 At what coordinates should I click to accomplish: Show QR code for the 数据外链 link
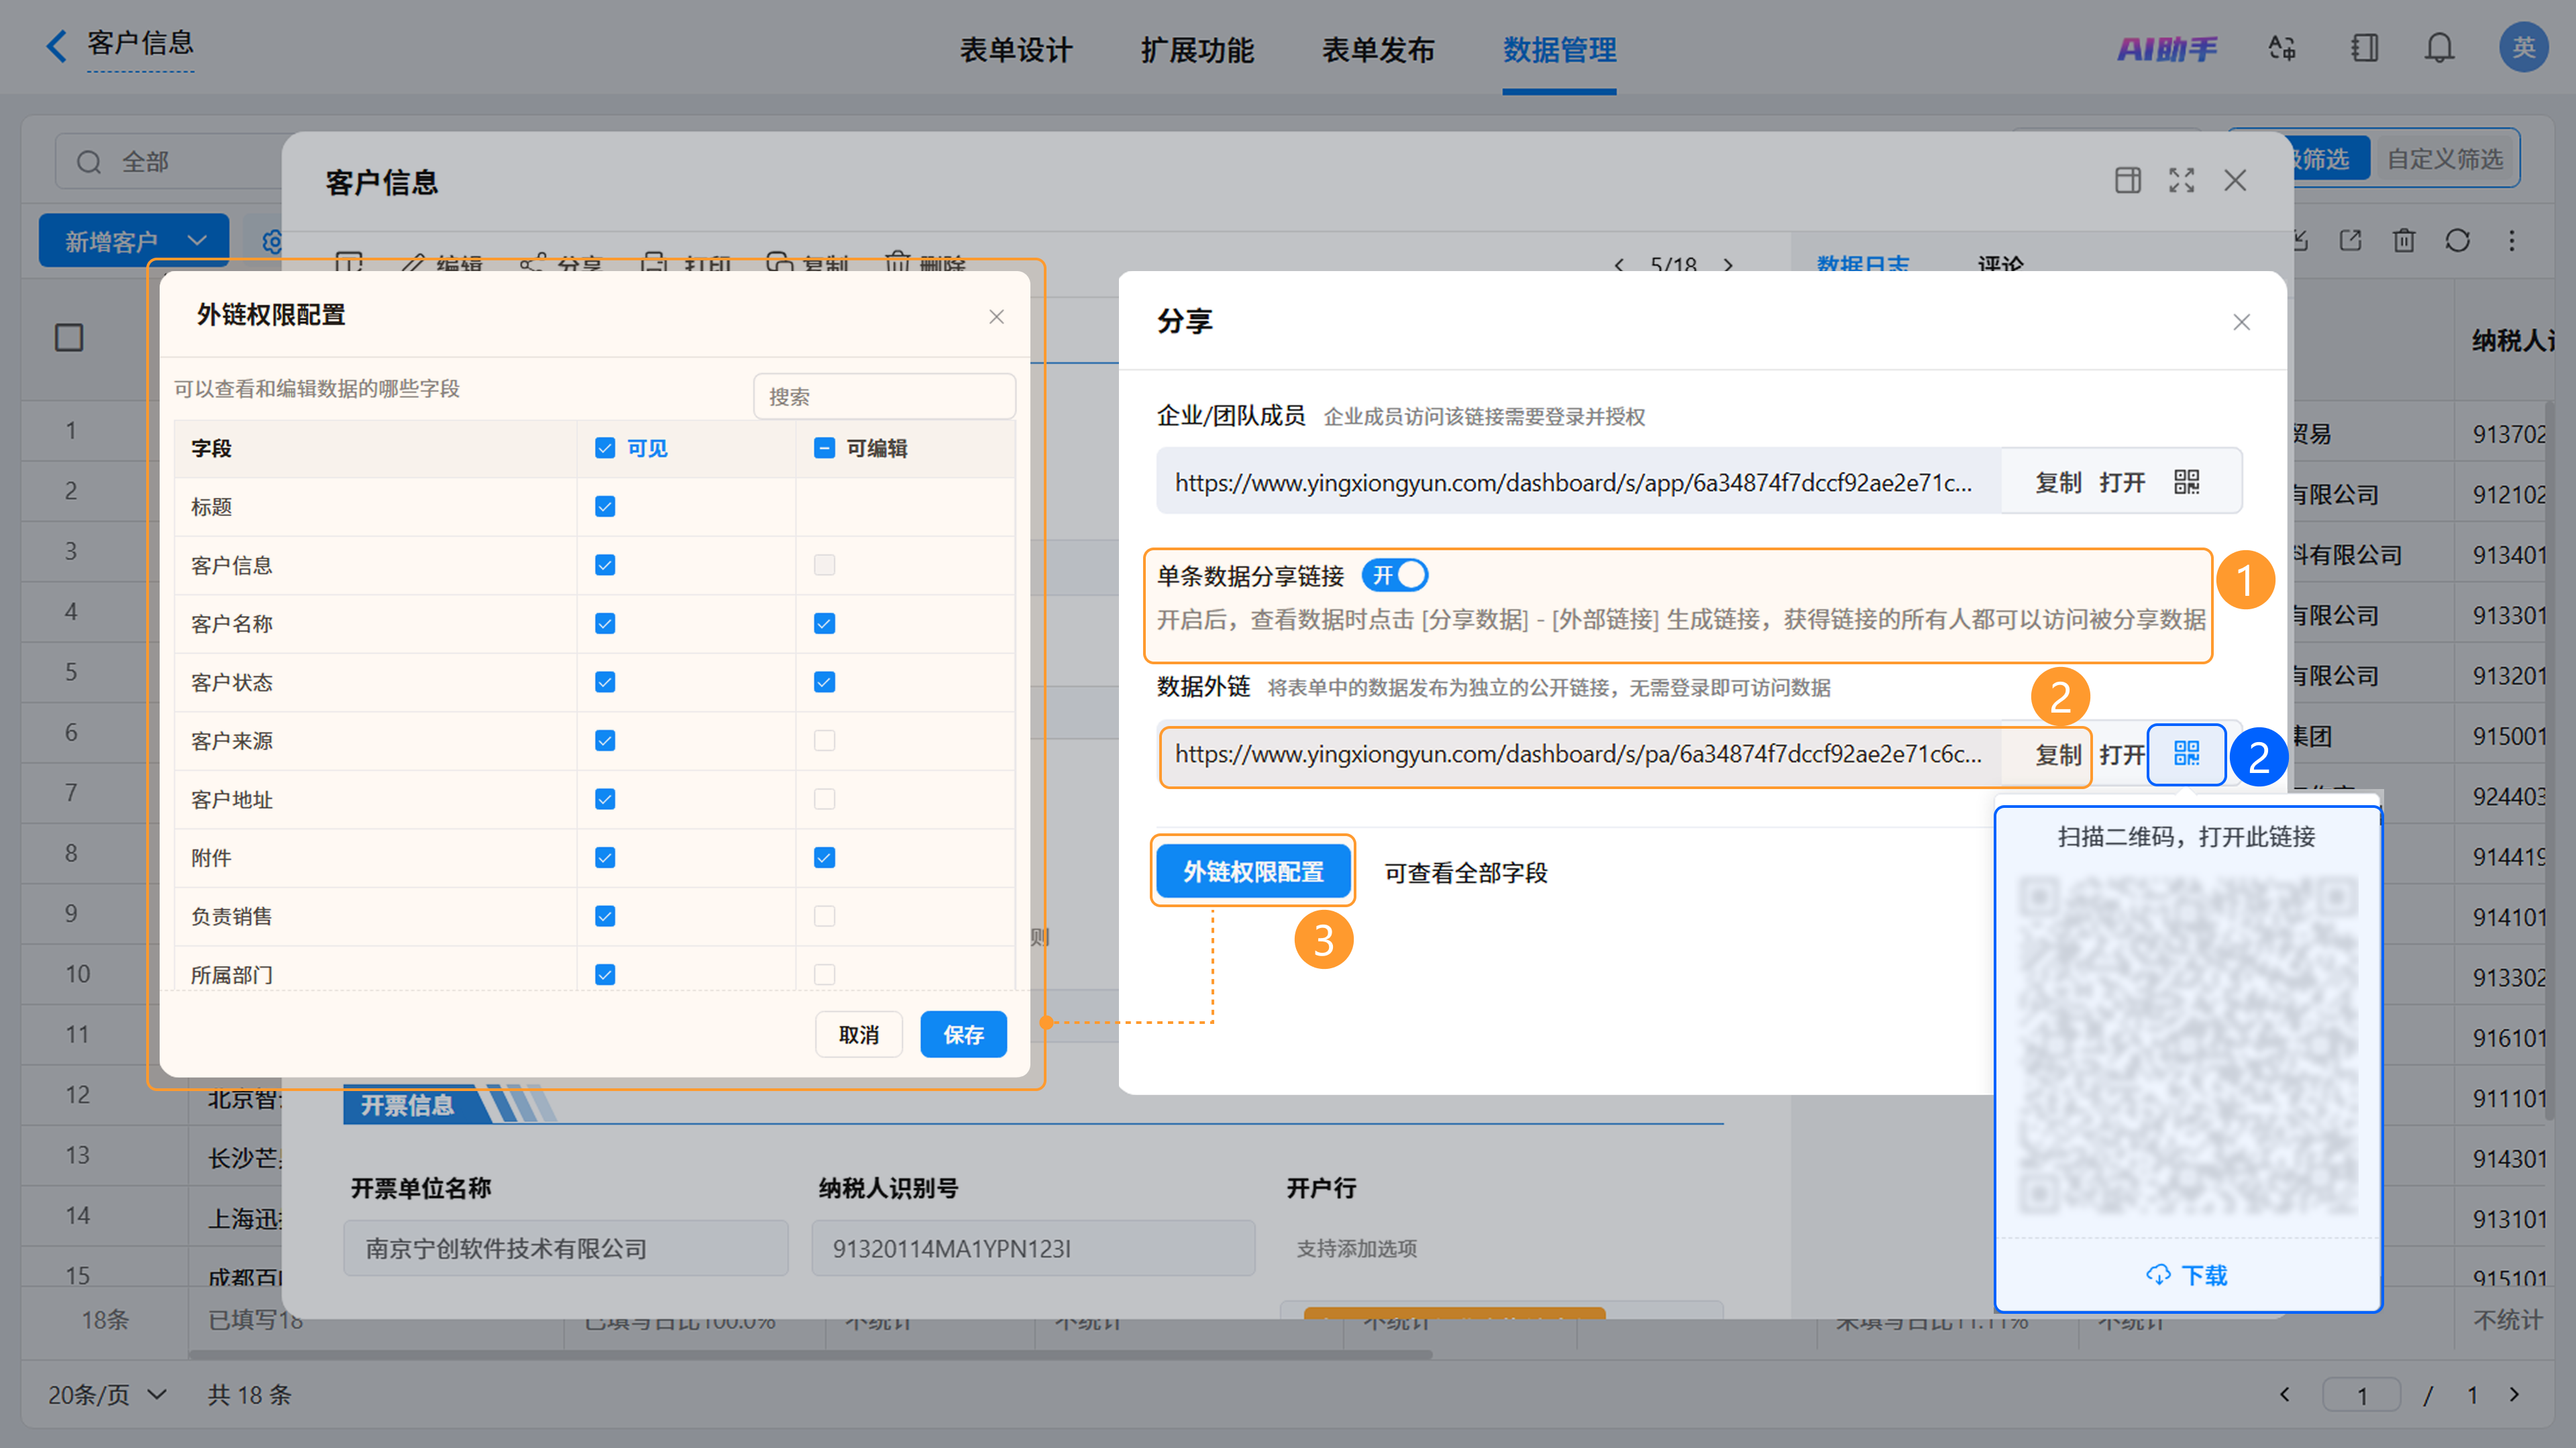[x=2187, y=753]
